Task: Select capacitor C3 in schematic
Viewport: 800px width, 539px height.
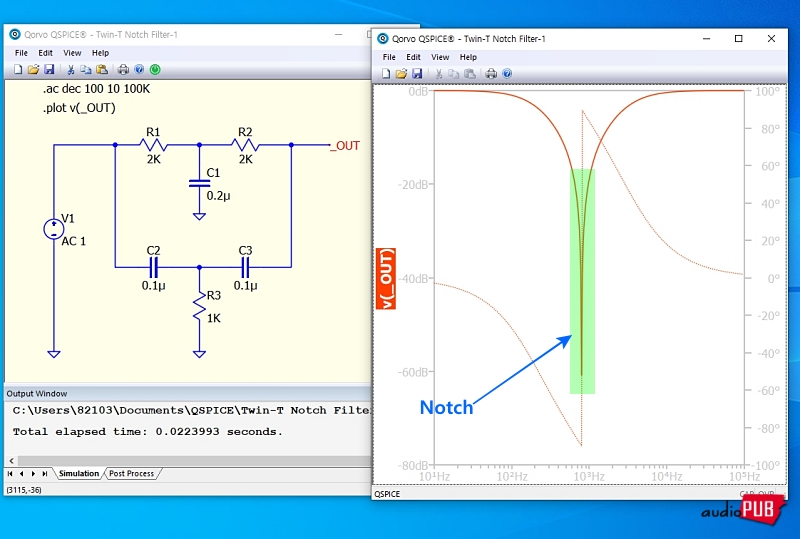Action: point(245,266)
